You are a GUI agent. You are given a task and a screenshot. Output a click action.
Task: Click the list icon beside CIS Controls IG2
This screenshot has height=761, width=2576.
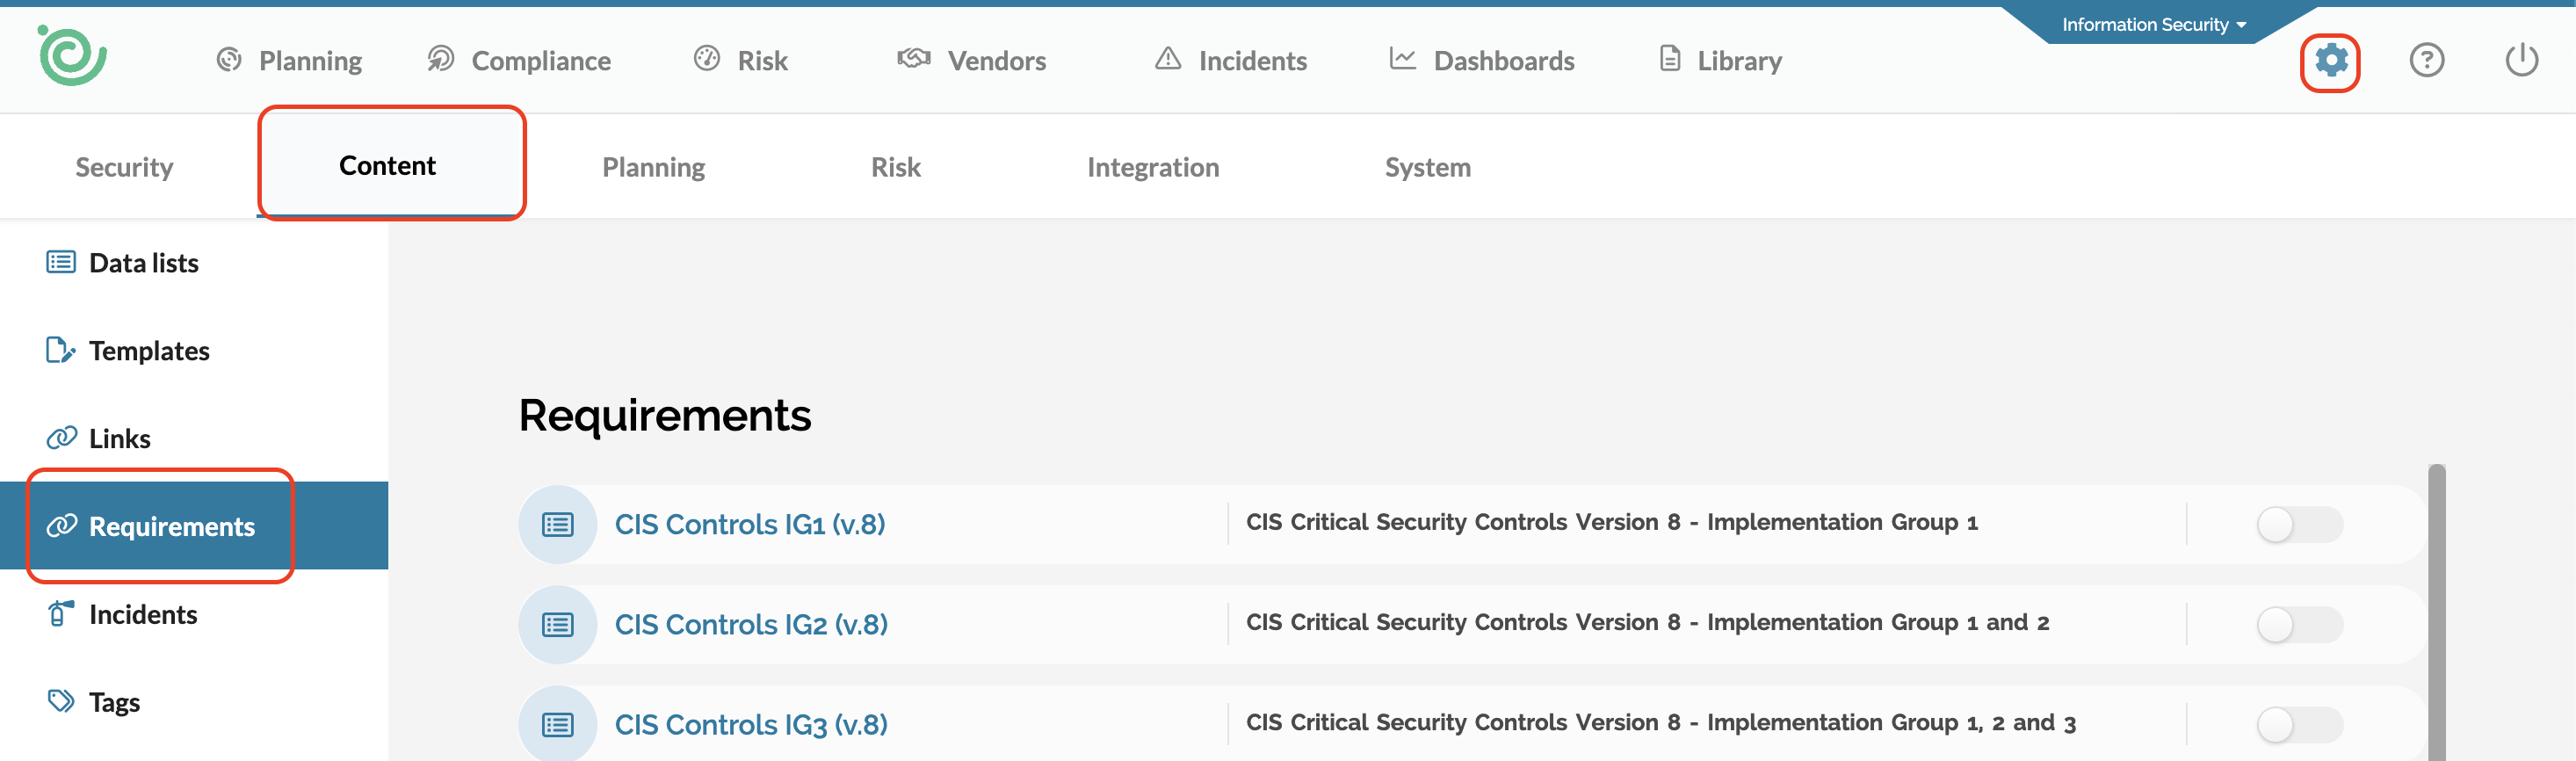click(x=557, y=625)
